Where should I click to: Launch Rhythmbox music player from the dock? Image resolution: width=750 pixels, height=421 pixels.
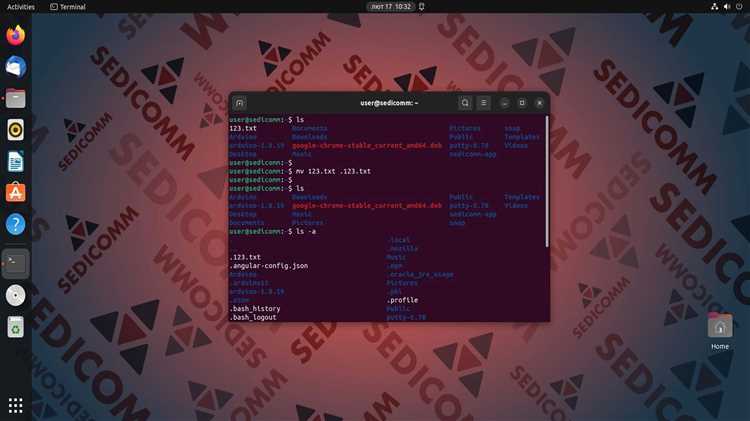[x=15, y=130]
